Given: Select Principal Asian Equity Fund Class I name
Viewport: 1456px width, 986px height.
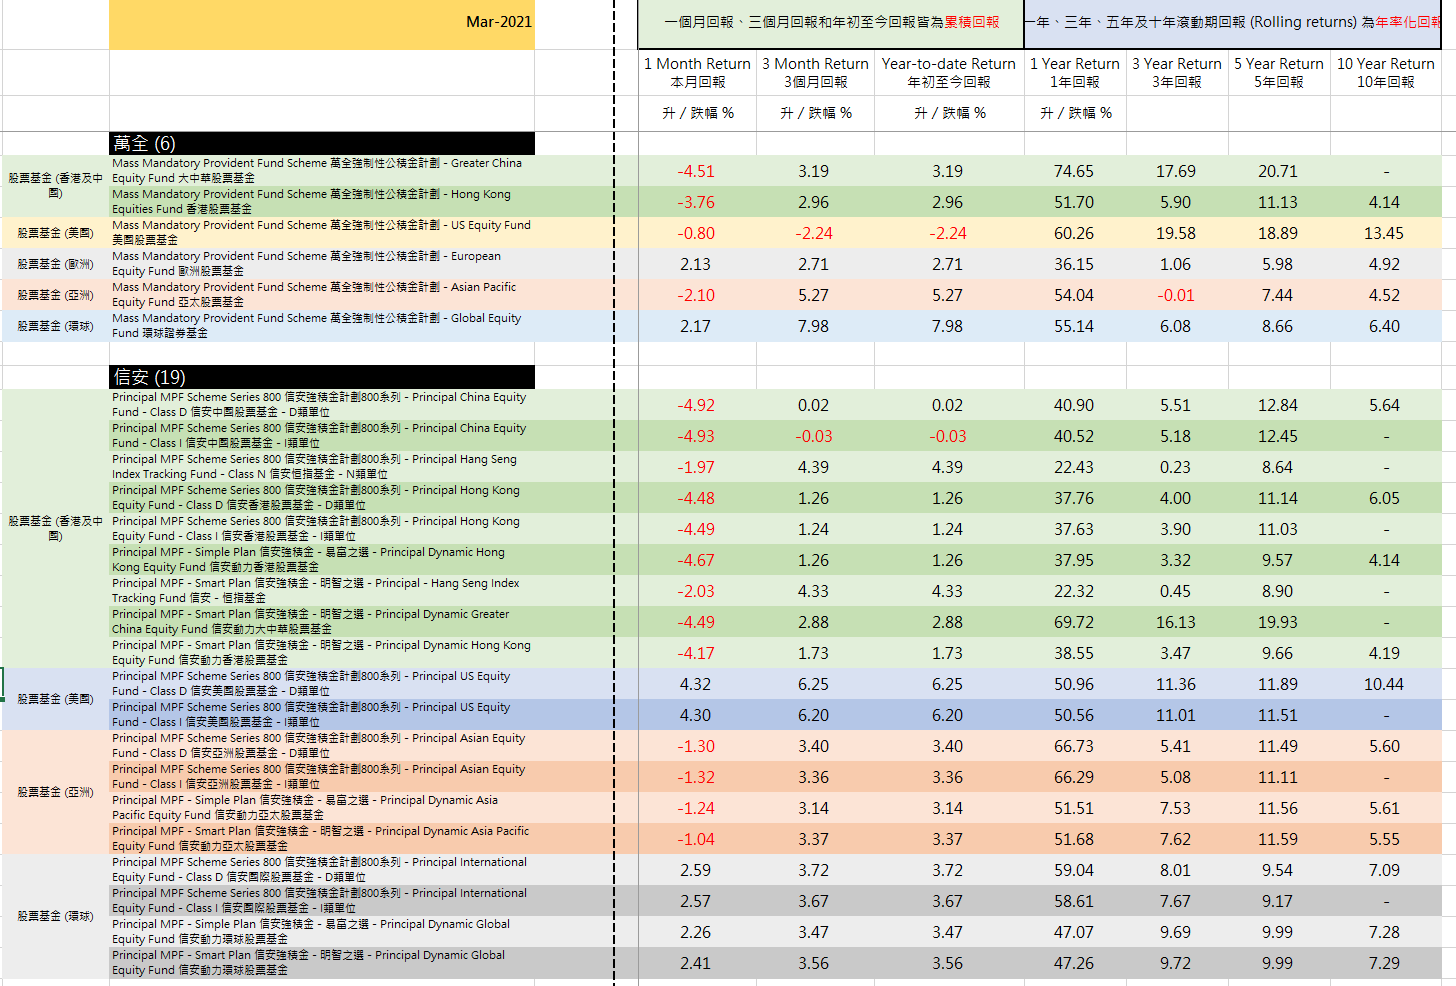Looking at the screenshot, I should (322, 777).
